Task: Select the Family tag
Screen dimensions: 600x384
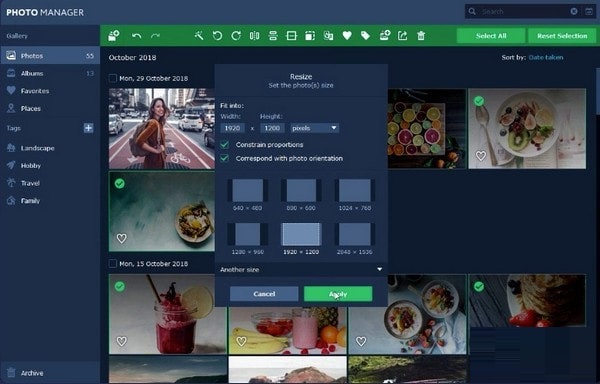Action: click(x=50, y=201)
